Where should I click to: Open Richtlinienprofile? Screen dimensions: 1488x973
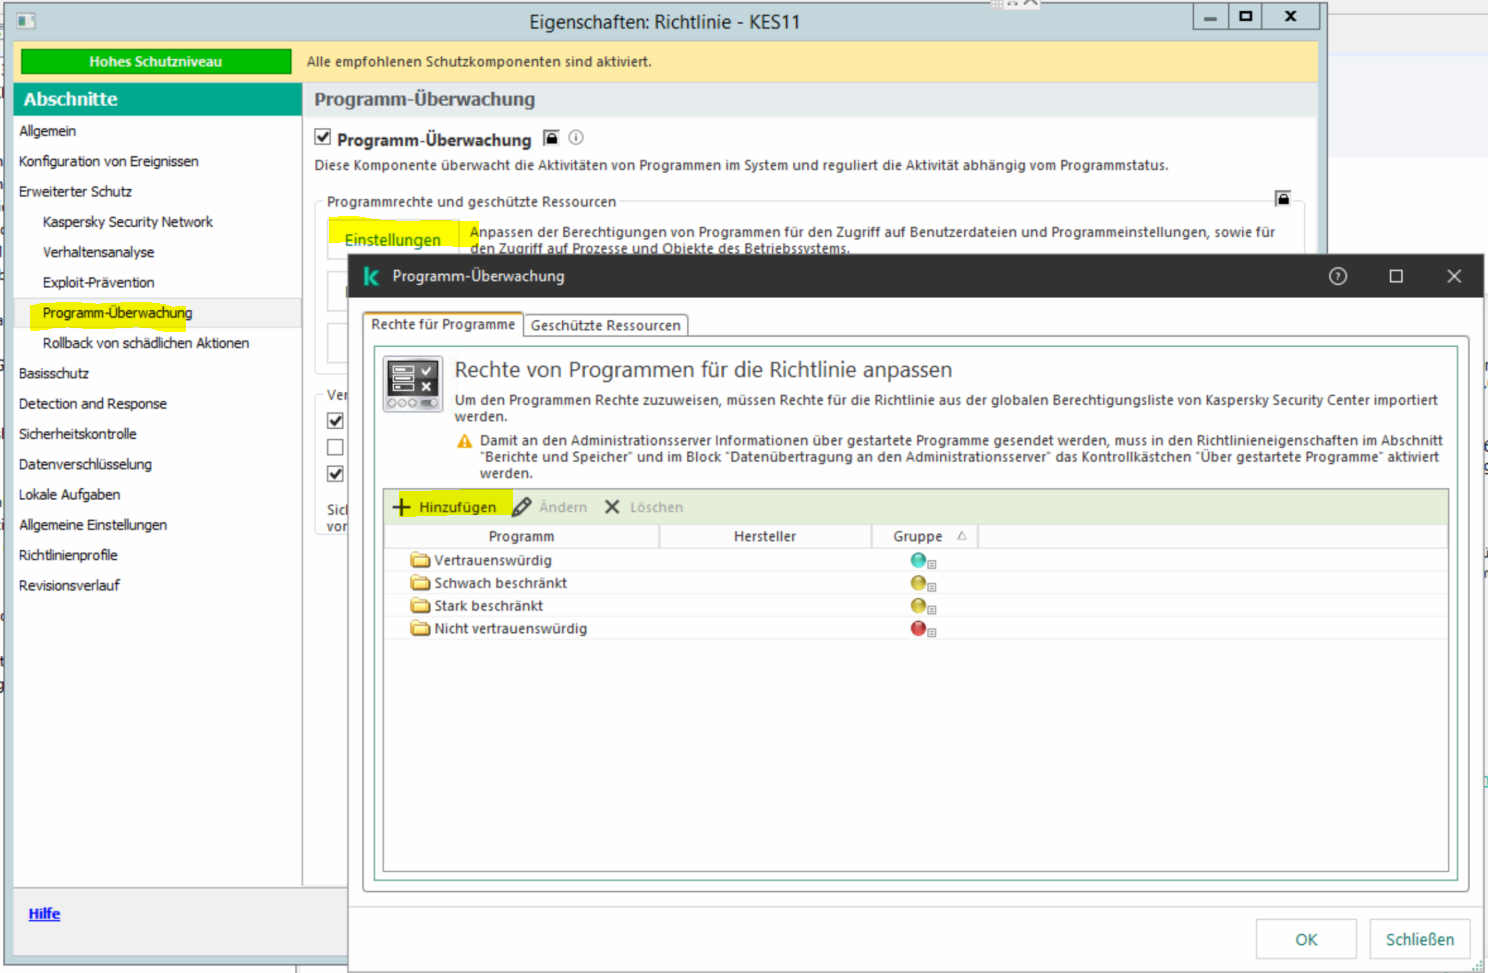pos(68,555)
